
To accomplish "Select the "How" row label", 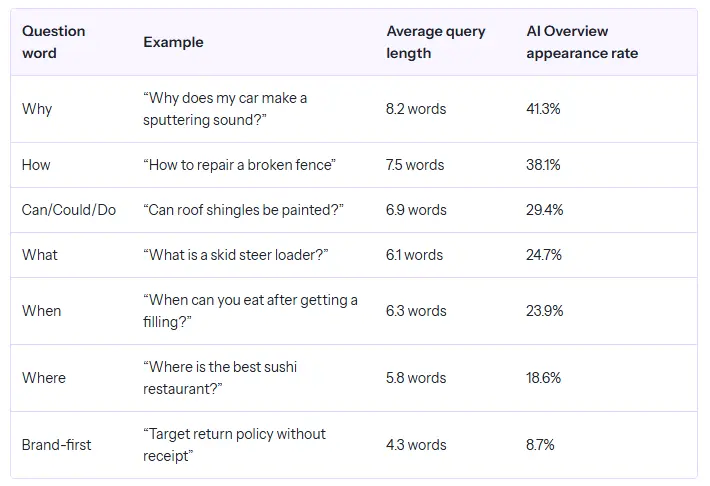I will 36,165.
